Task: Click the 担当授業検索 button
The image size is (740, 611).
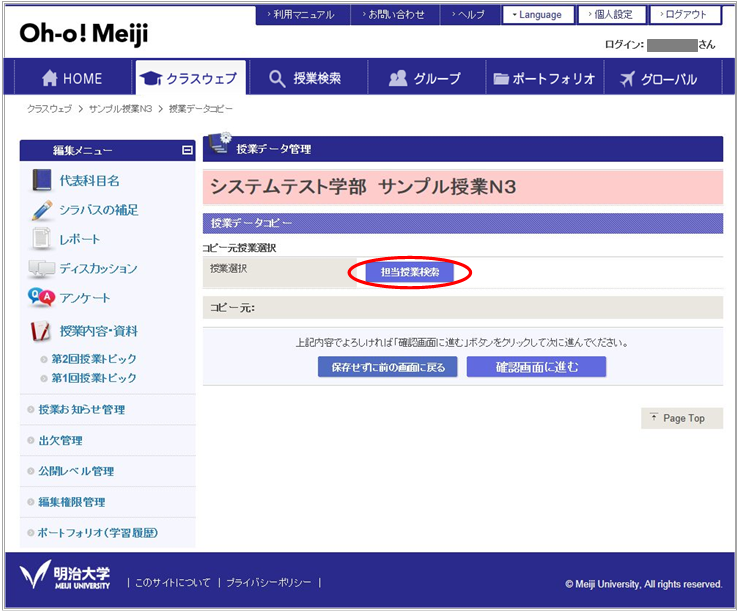Action: tap(410, 272)
